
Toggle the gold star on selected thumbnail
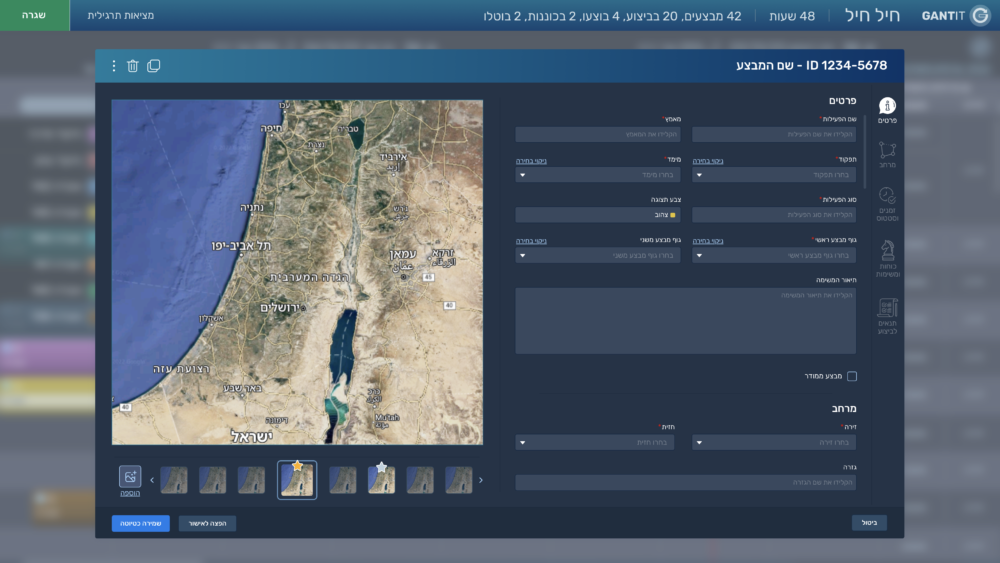[x=297, y=466]
